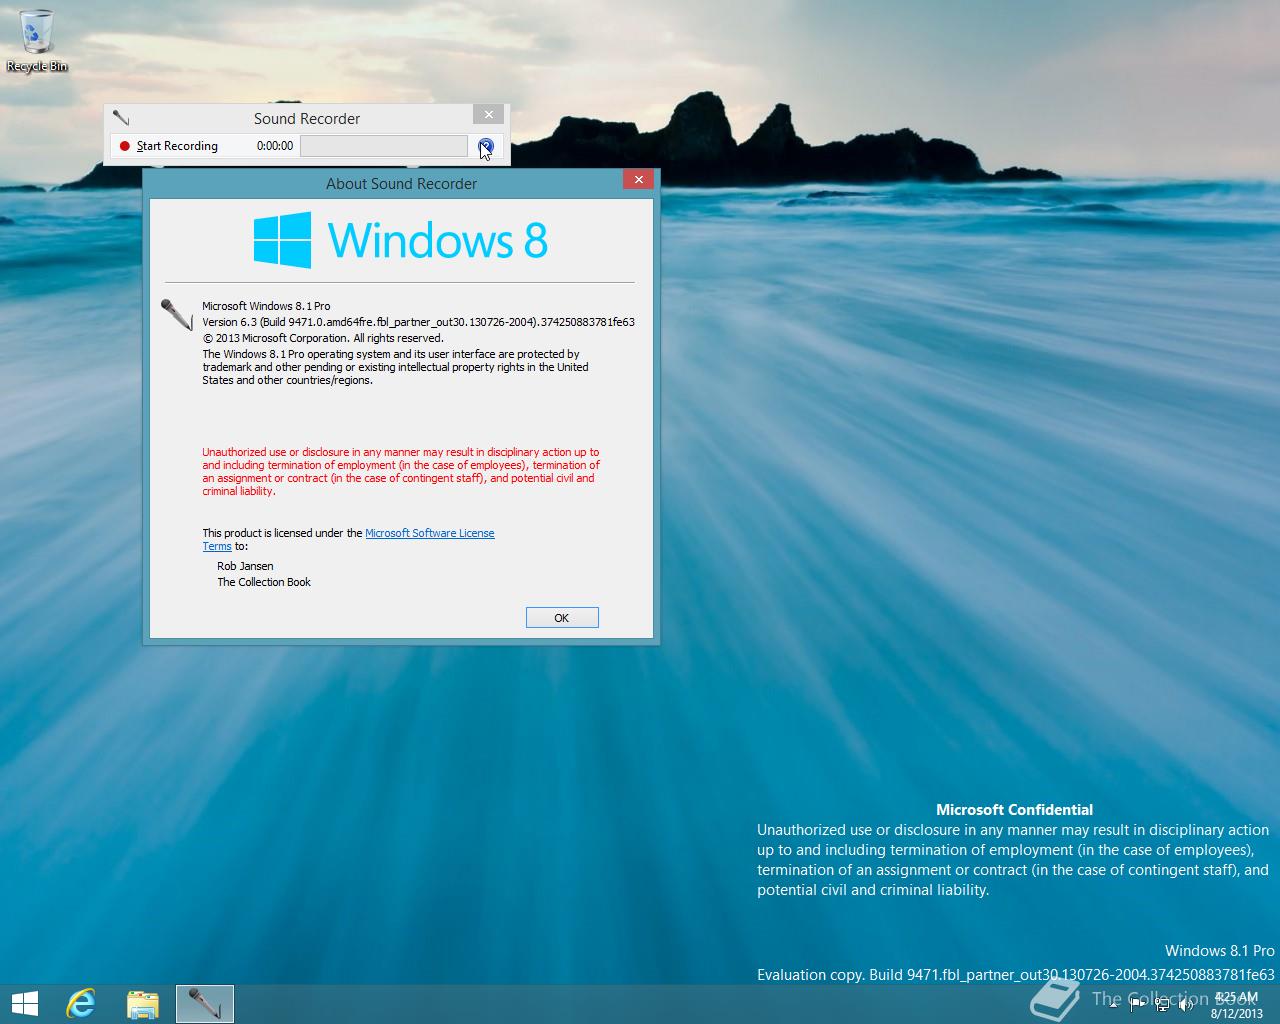
Task: Close the About Sound Recorder dialog
Action: click(x=638, y=180)
